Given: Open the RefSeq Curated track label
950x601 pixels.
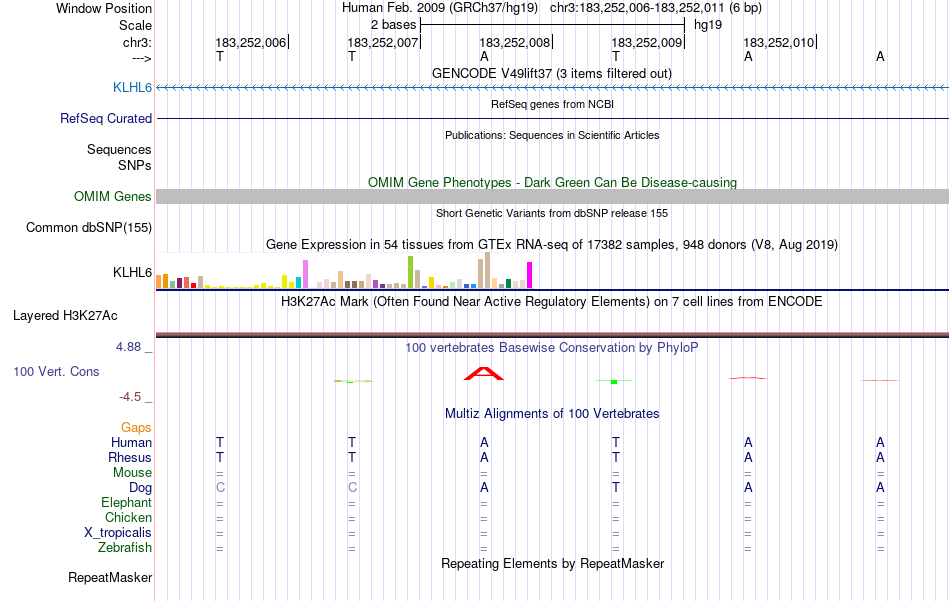Looking at the screenshot, I should click(x=105, y=118).
